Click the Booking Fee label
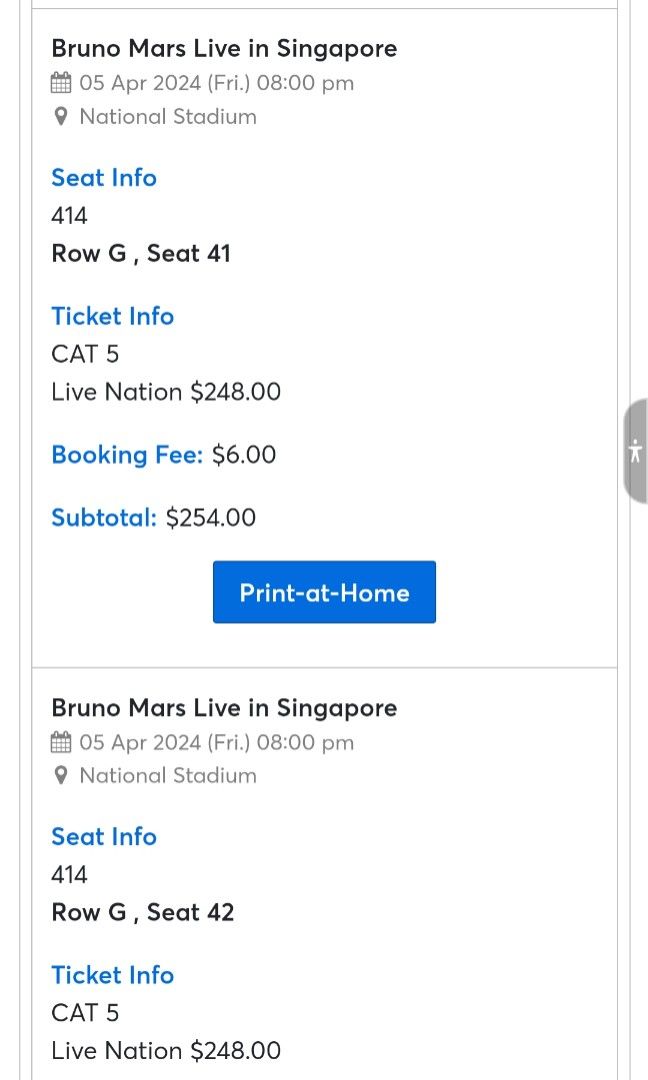Viewport: 648px width, 1080px height. pyautogui.click(x=127, y=455)
